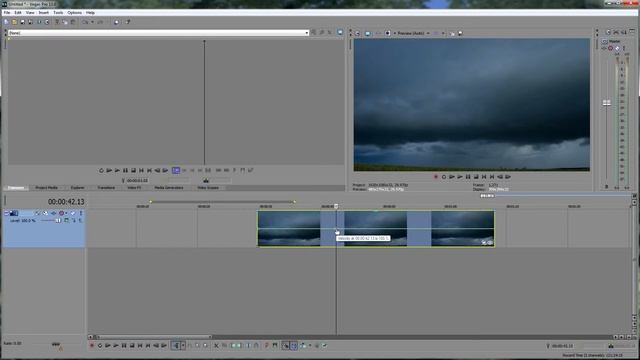Click the What's This help icon
This screenshot has width=640, height=360.
coord(128,22)
